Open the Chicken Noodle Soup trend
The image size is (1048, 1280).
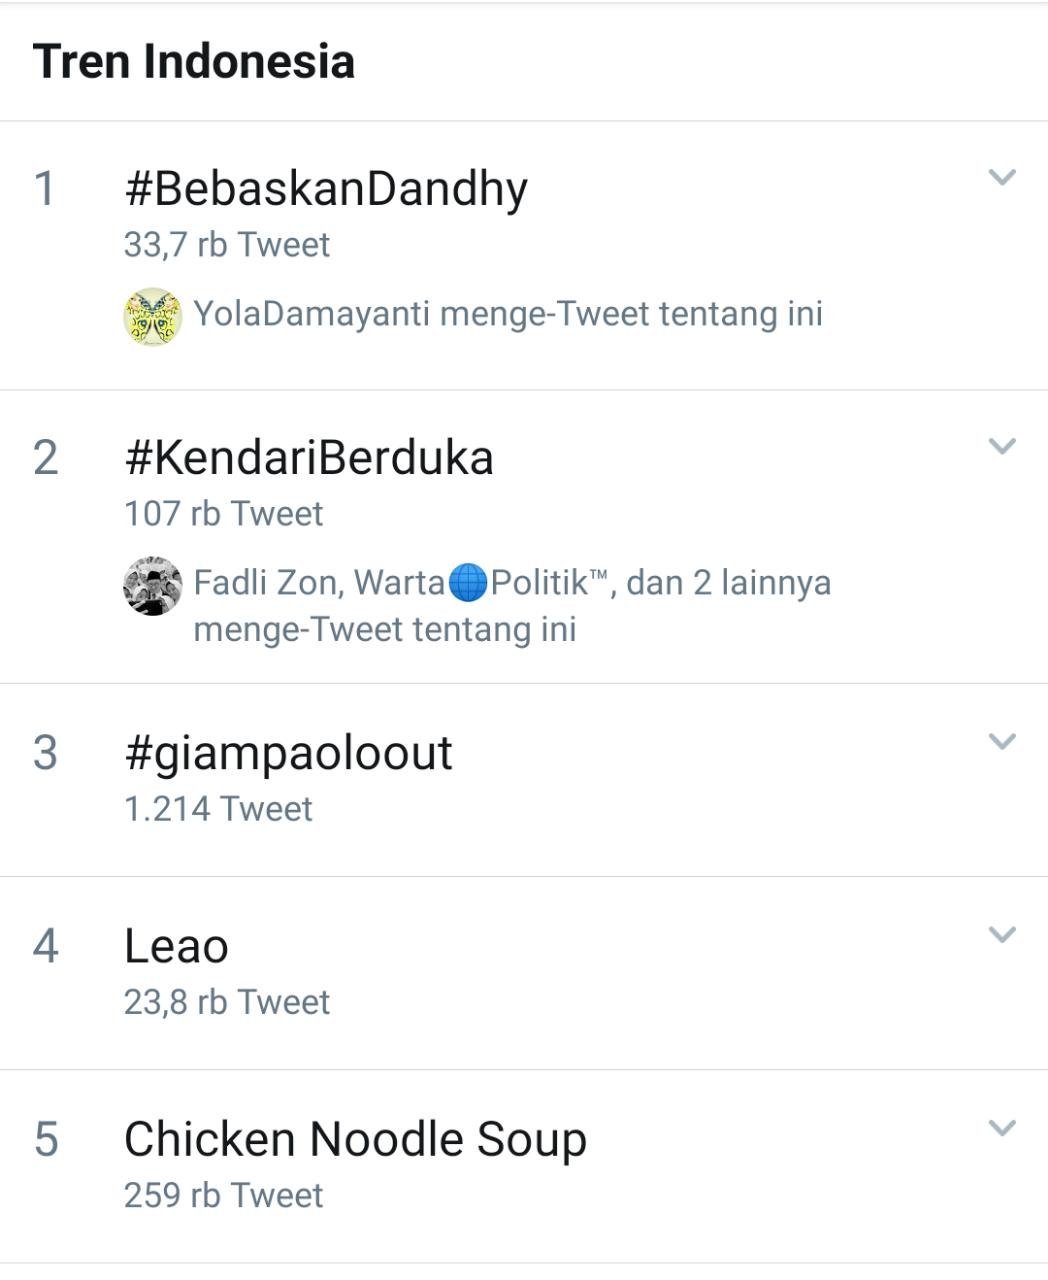pos(355,1139)
